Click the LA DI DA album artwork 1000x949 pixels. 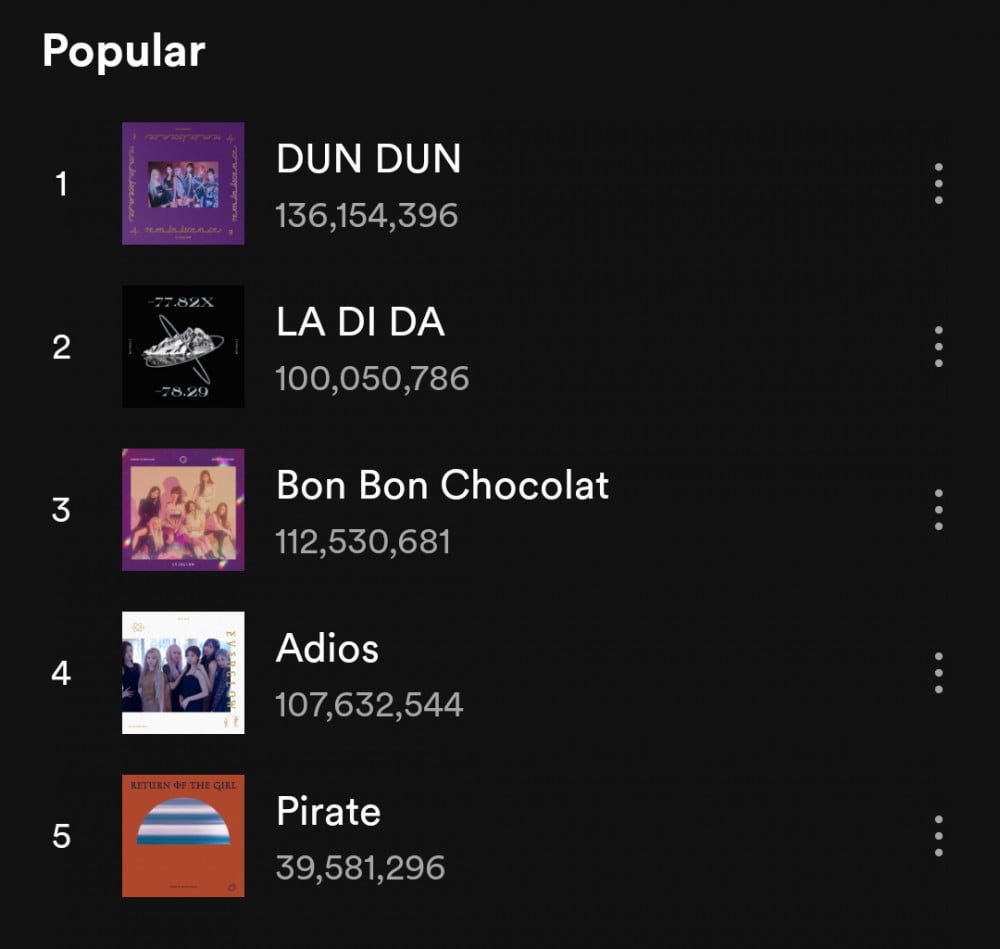pyautogui.click(x=183, y=347)
